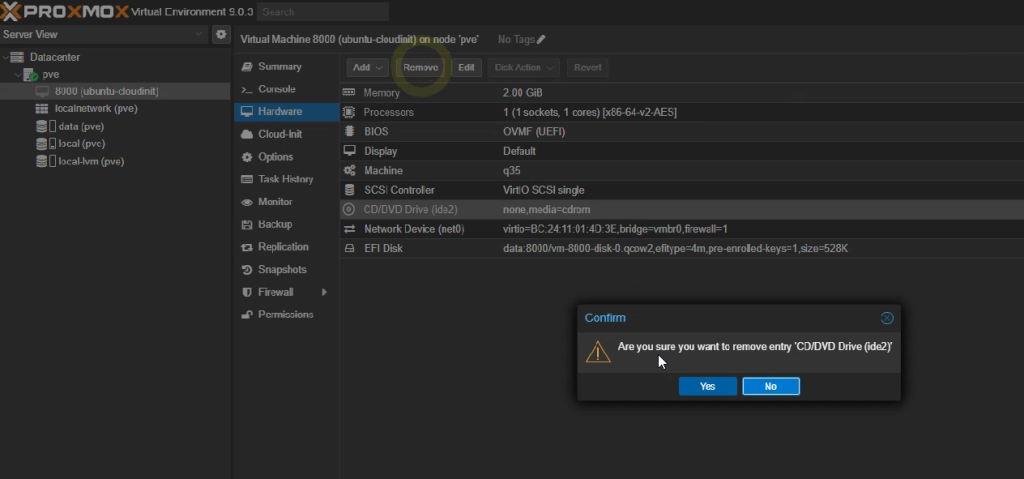Switch to the Console section
The width and height of the screenshot is (1024, 479).
[276, 89]
